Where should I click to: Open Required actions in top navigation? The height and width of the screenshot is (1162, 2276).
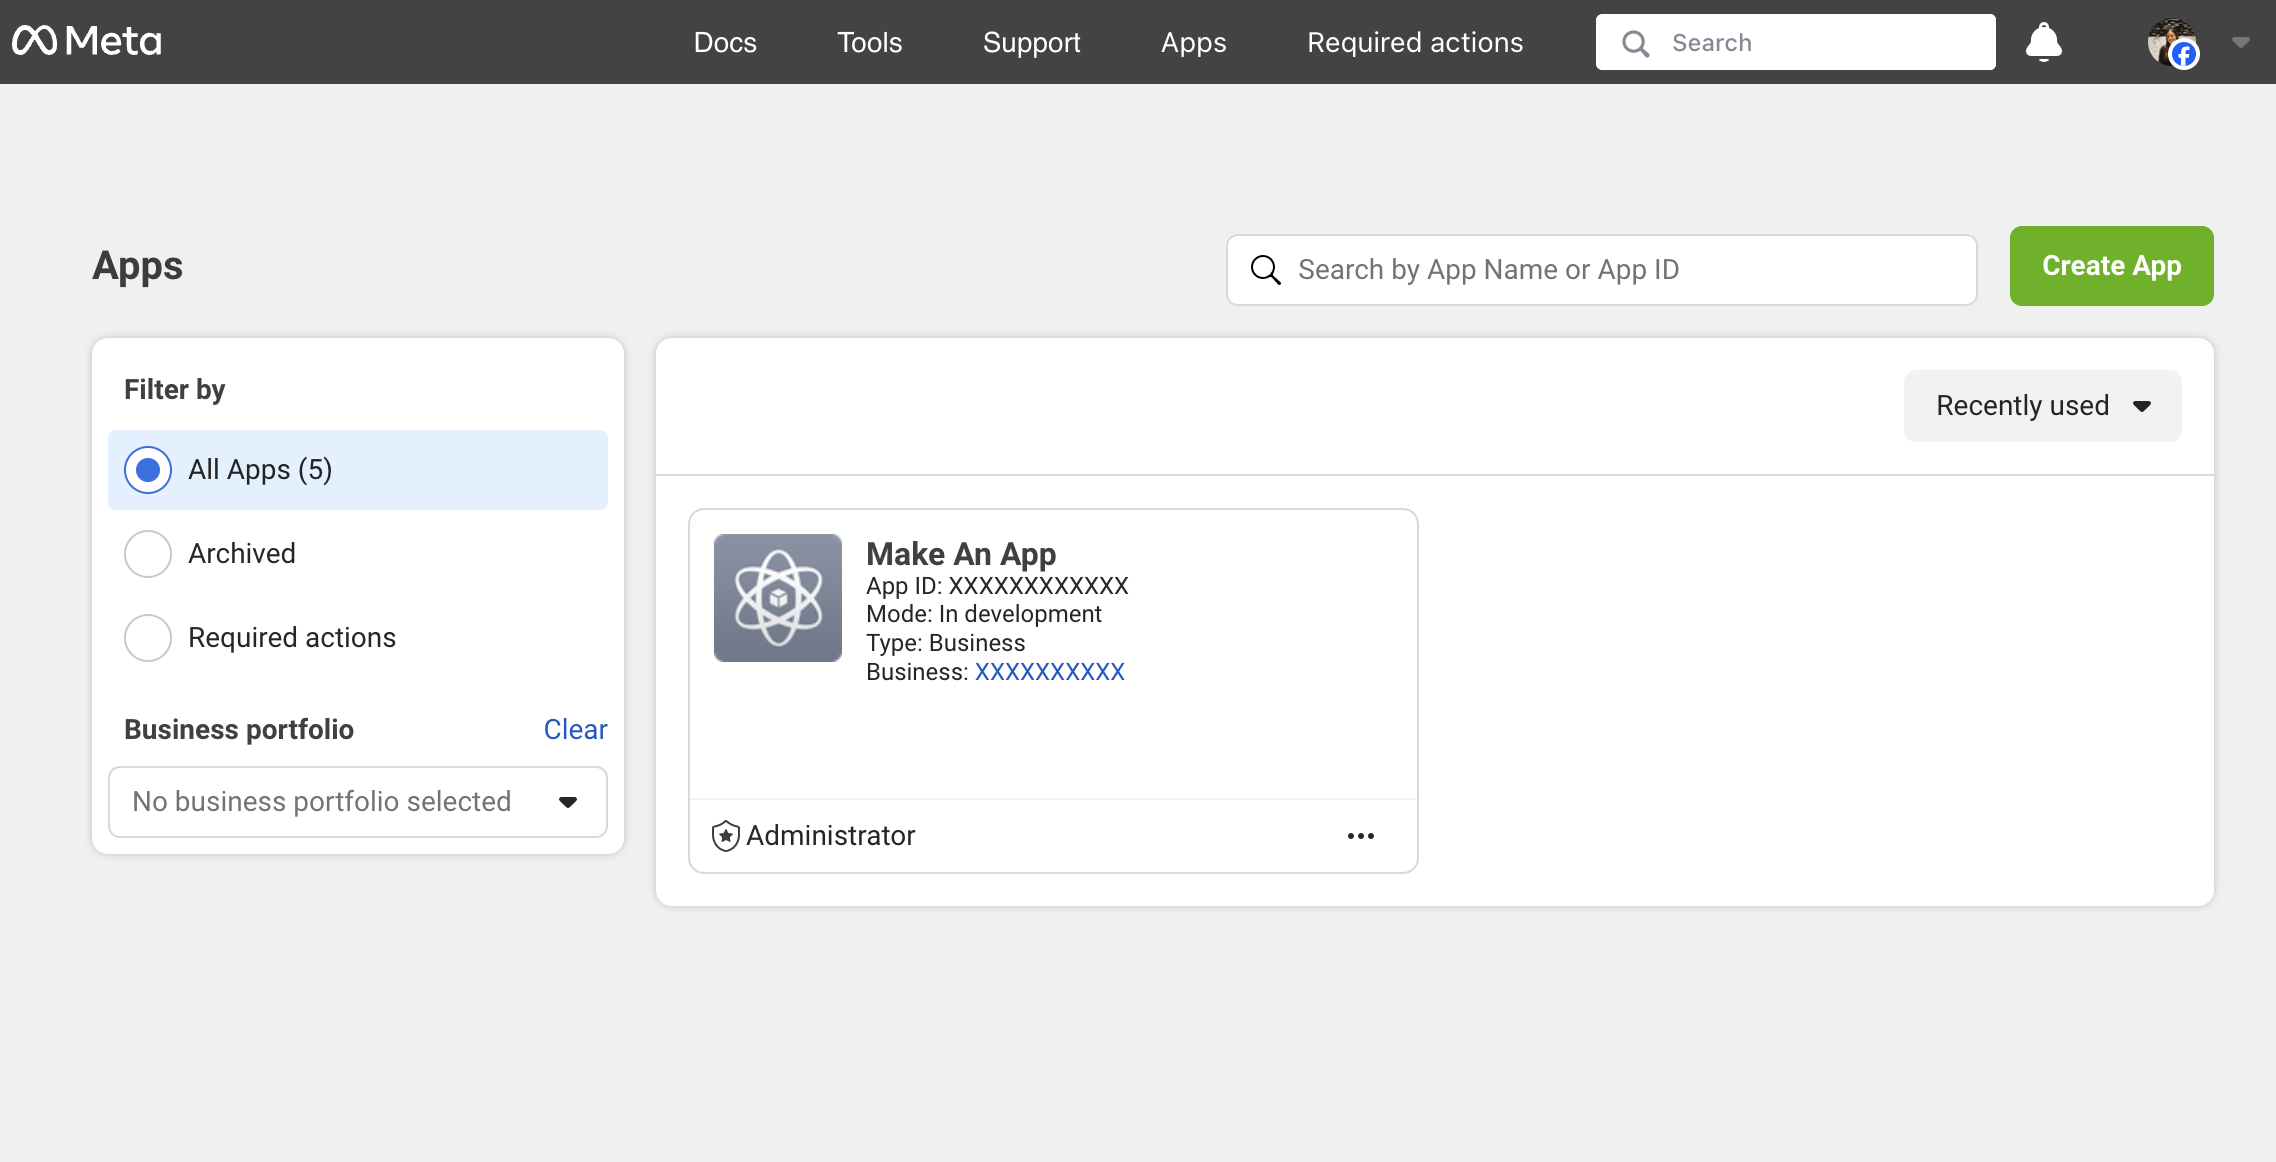pos(1415,42)
